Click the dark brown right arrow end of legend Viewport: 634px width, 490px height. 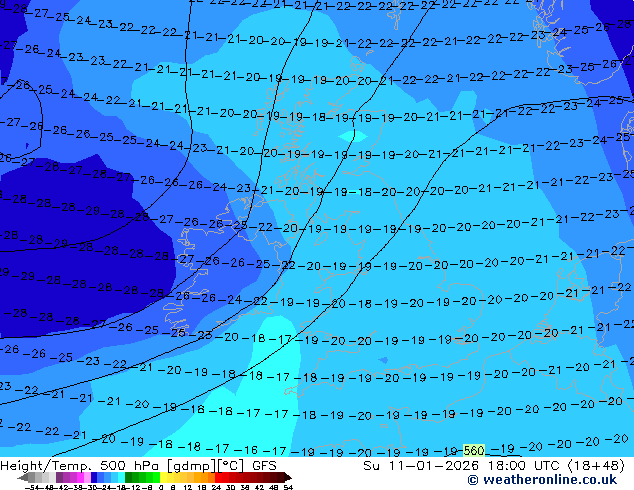[x=288, y=477]
